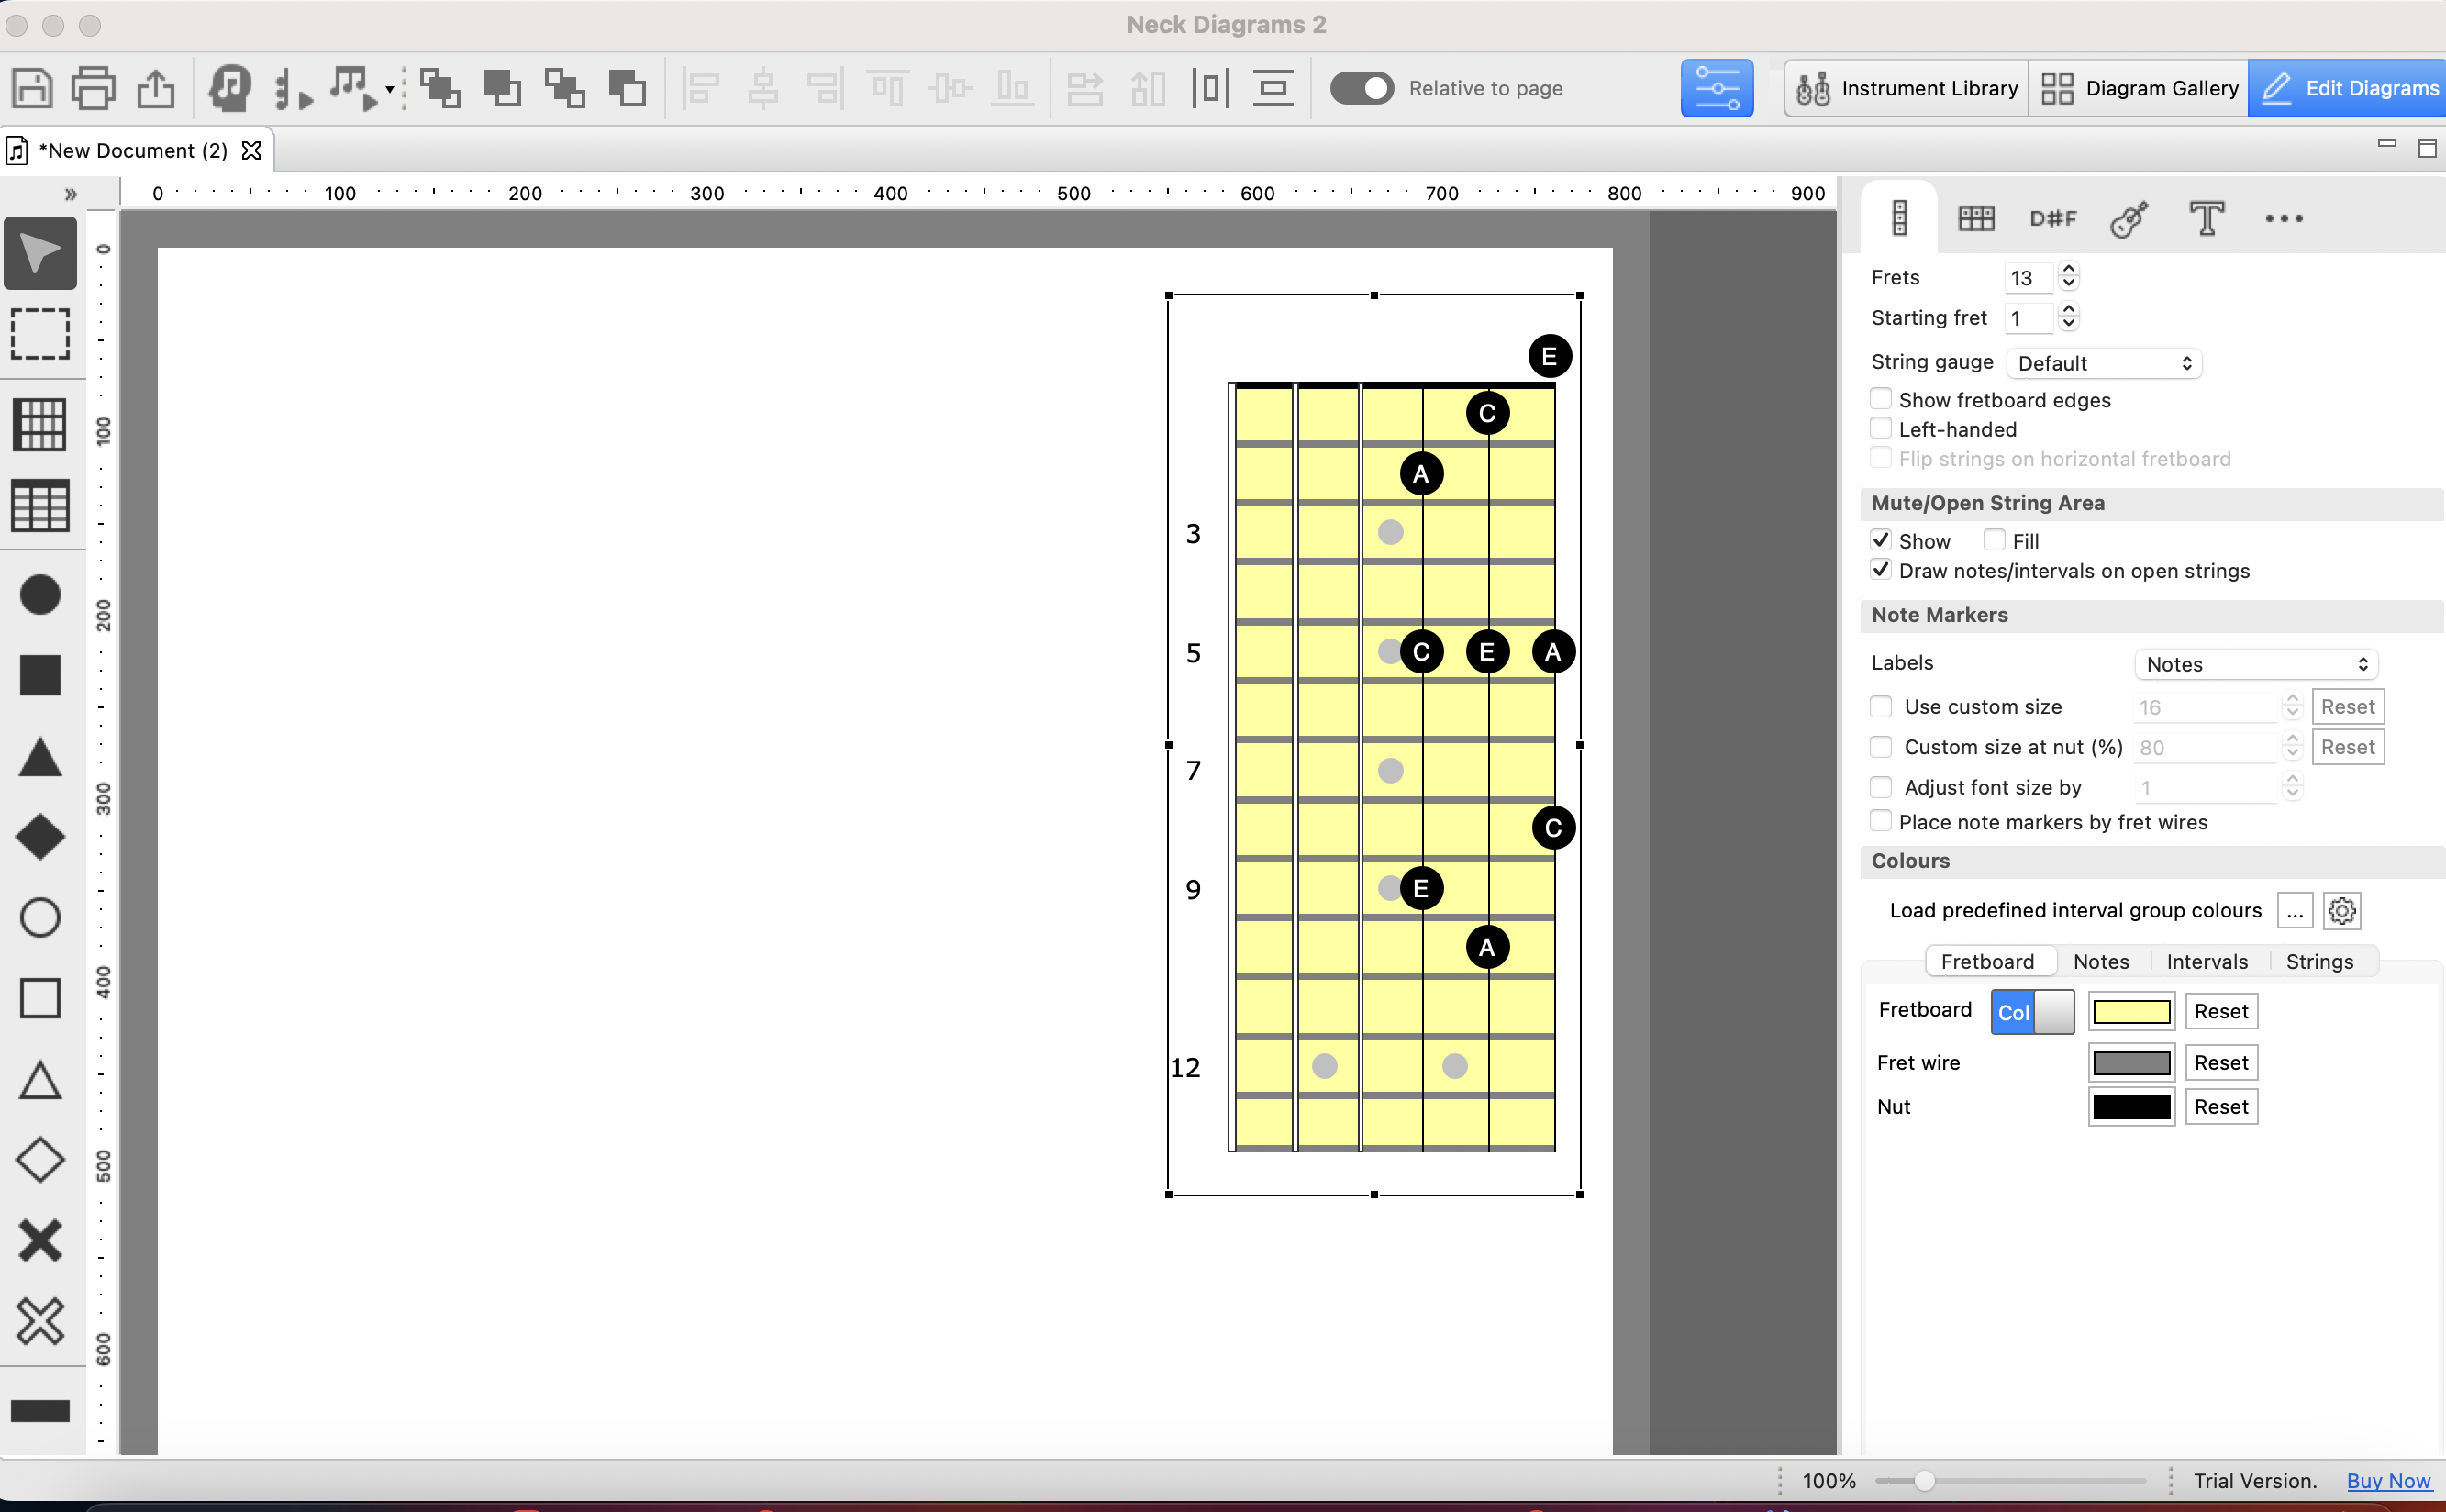Check the Fill checkbox
Image resolution: width=2446 pixels, height=1512 pixels.
coord(1995,540)
